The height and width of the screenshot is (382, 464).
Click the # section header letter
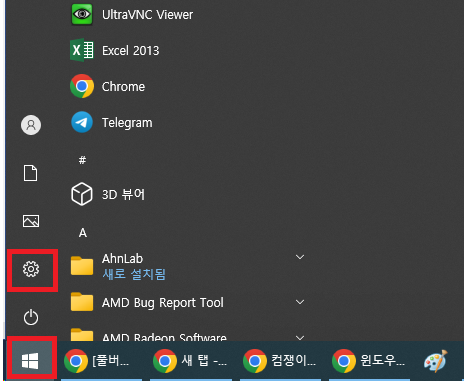(82, 160)
